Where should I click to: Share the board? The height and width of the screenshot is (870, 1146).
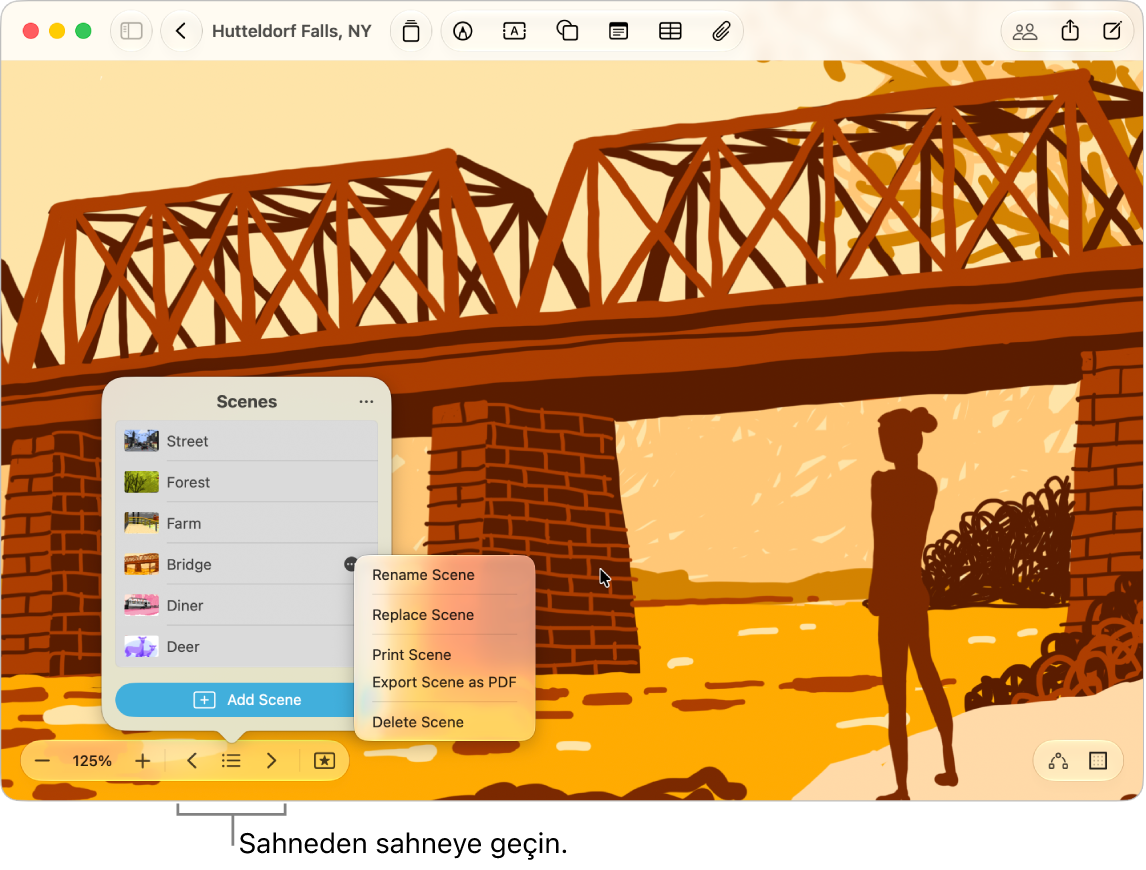coord(1070,31)
